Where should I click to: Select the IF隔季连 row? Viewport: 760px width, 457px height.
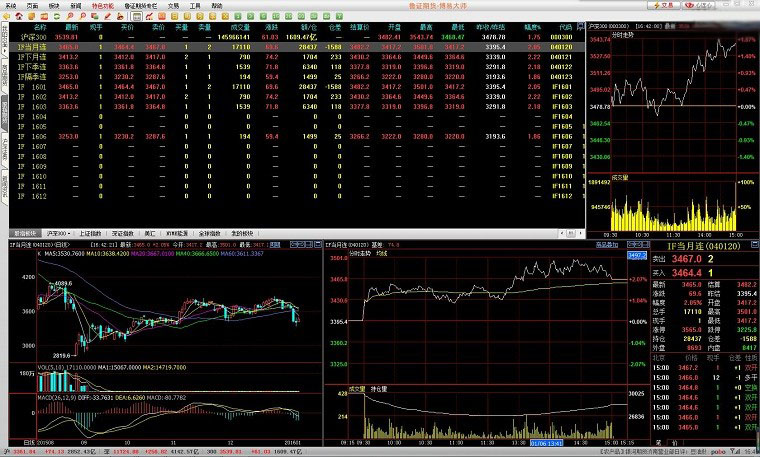[297, 77]
